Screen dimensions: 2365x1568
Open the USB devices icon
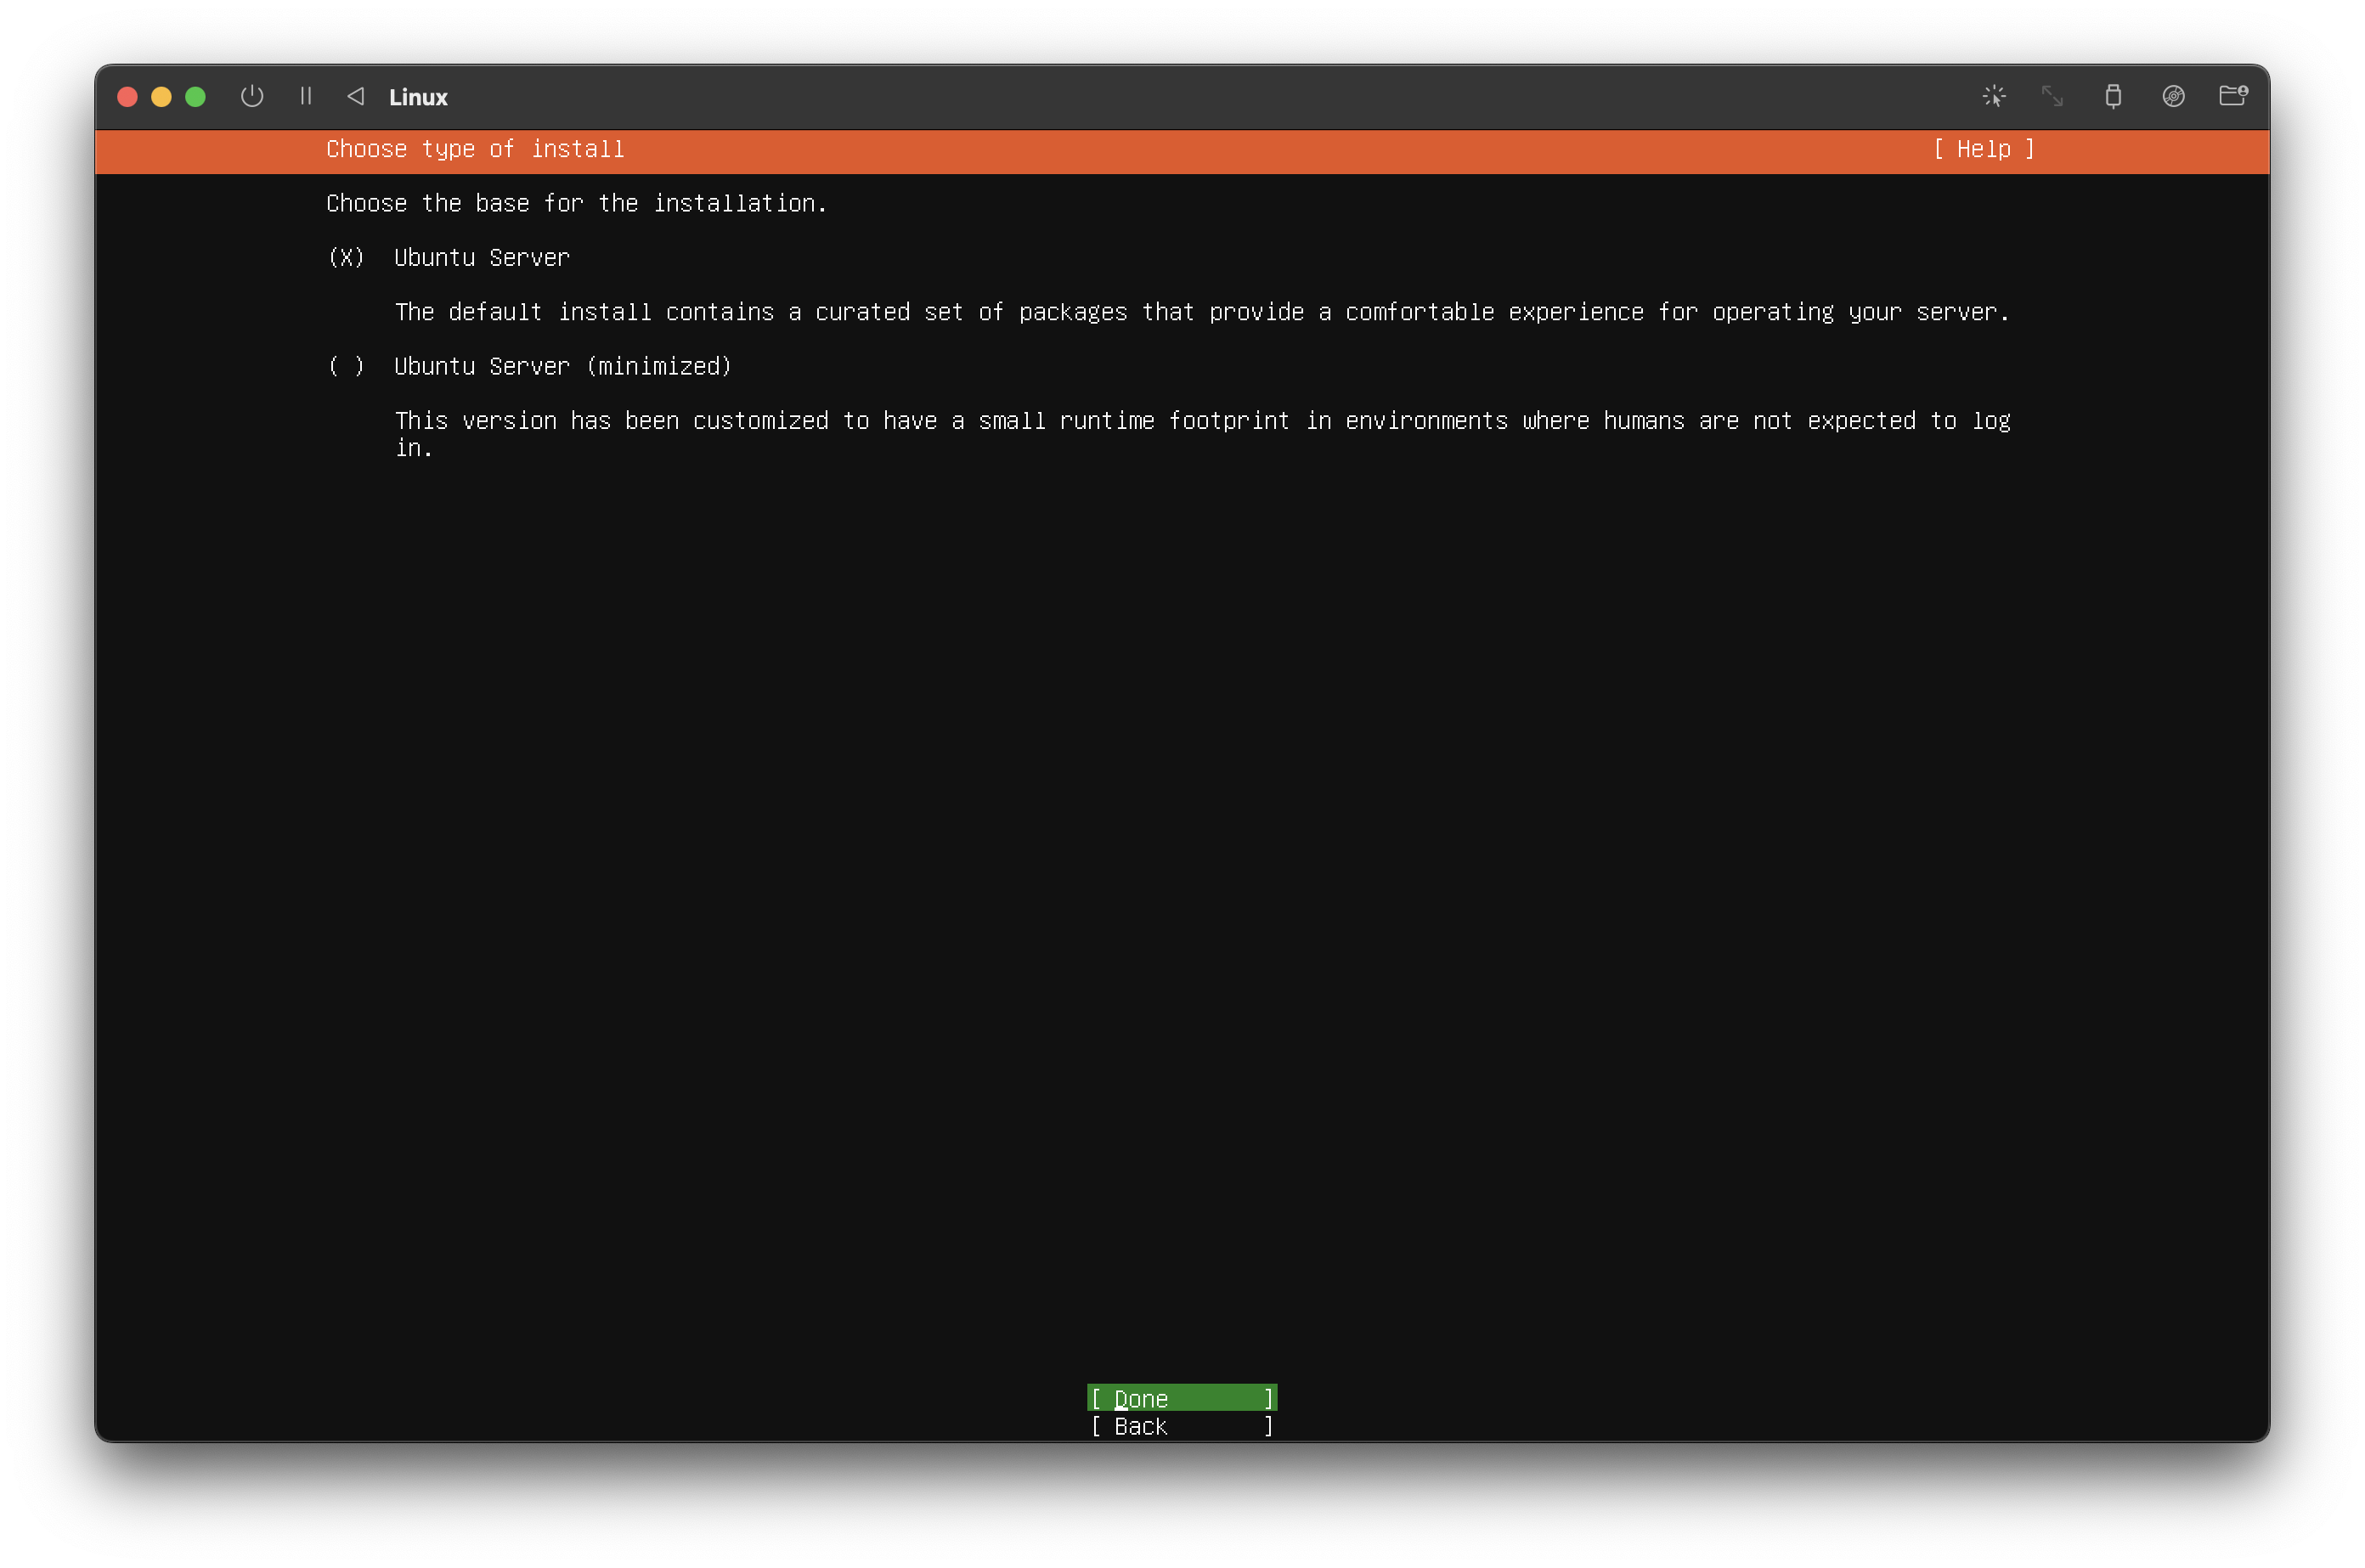pyautogui.click(x=2113, y=96)
